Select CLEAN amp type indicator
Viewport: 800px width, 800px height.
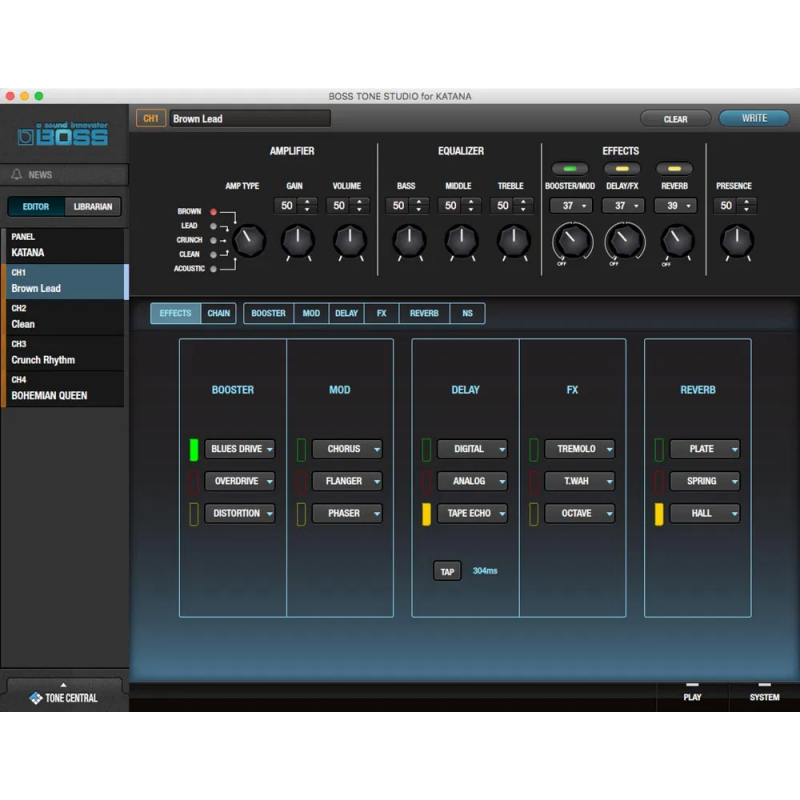click(213, 254)
